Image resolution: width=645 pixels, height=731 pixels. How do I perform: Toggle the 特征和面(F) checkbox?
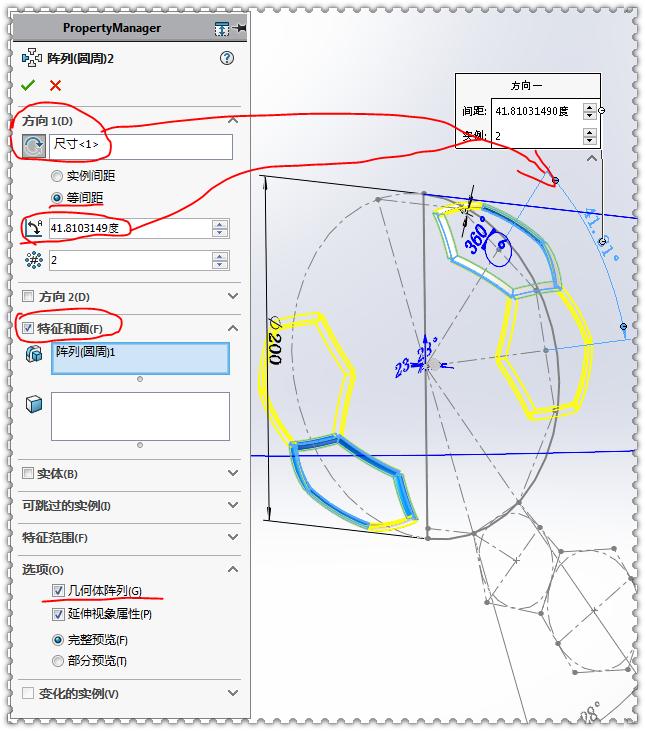28,328
